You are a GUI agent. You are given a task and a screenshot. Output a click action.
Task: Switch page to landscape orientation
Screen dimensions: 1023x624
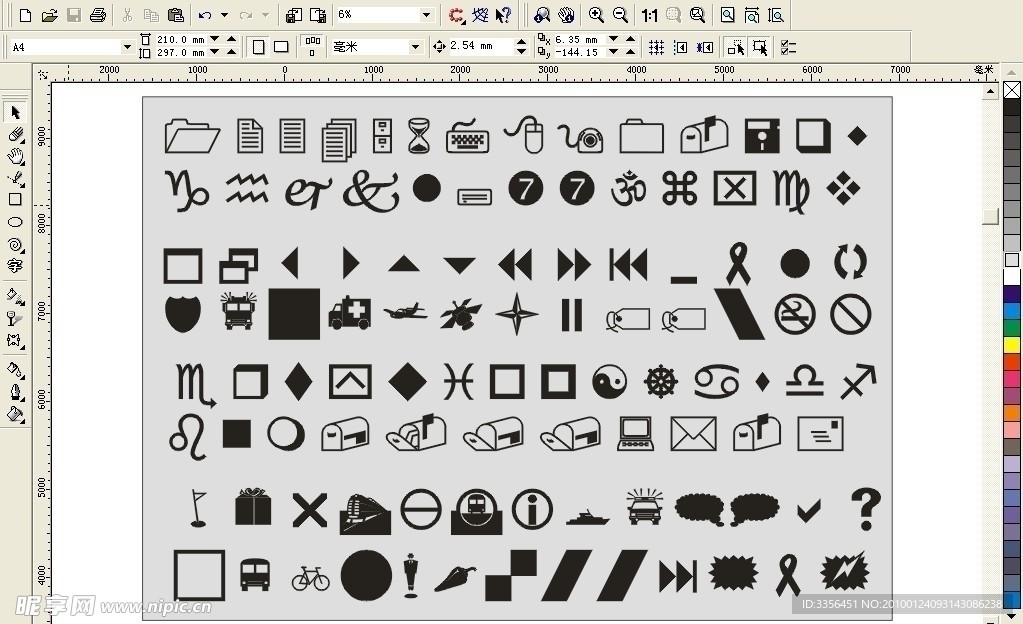[x=281, y=46]
